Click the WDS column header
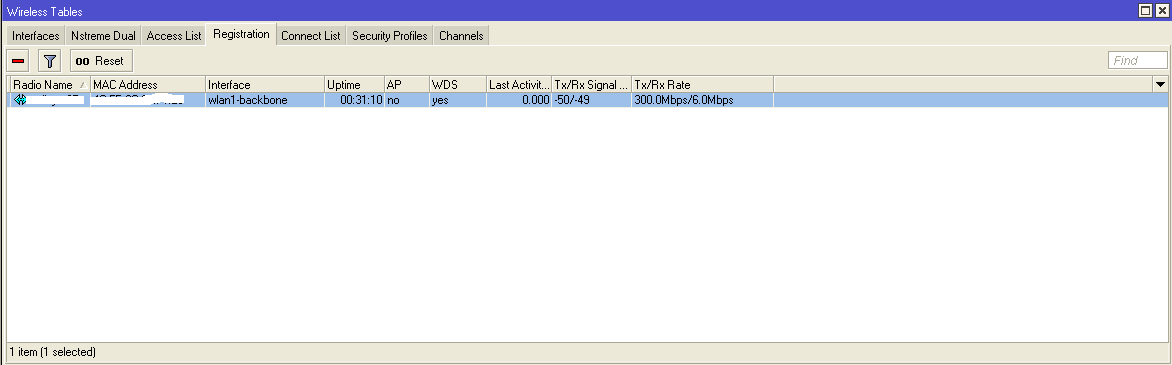 click(457, 85)
